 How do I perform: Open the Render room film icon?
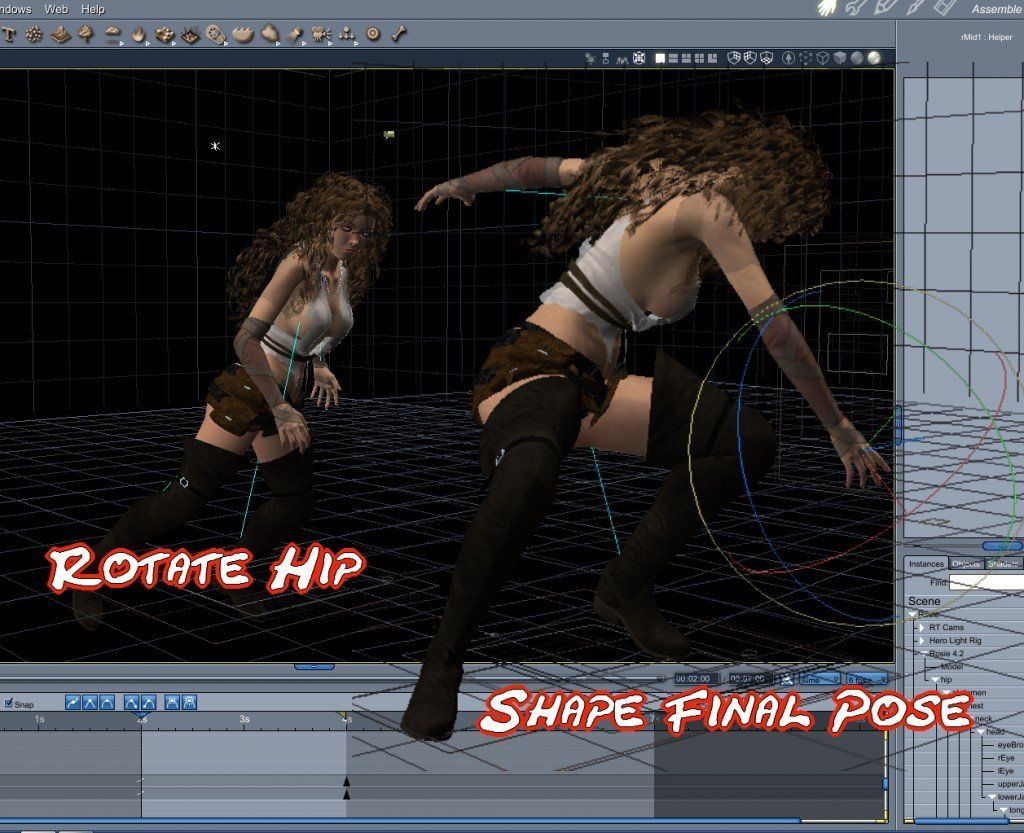click(945, 7)
